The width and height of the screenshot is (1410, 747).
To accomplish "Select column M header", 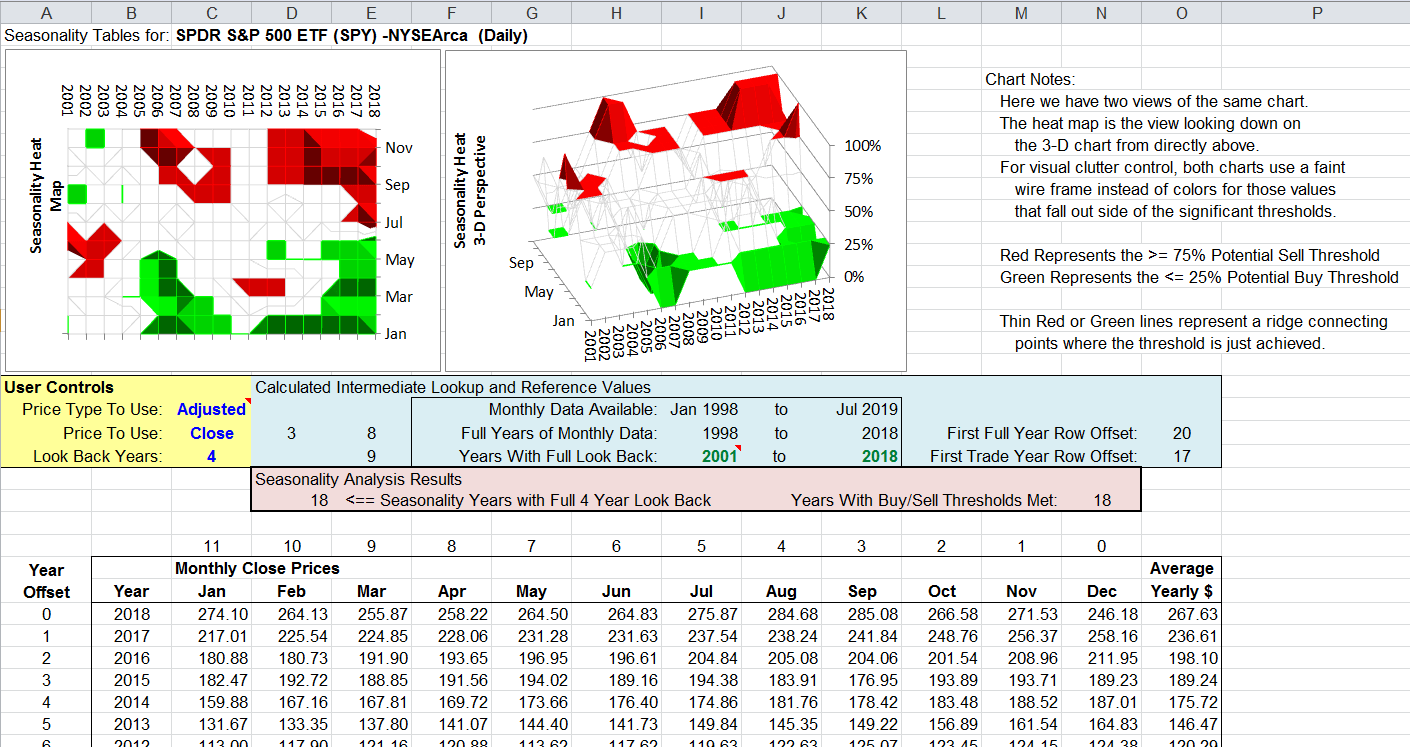I will coord(1020,12).
